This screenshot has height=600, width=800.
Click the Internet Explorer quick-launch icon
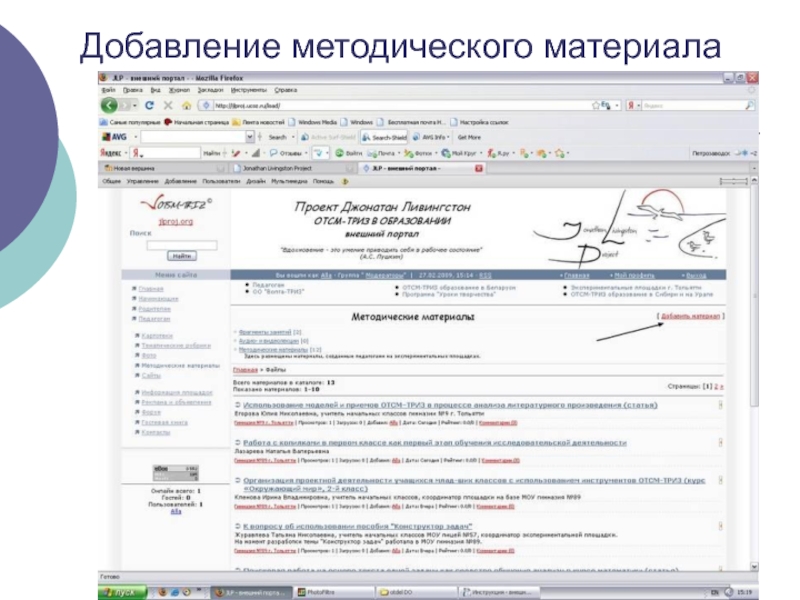coord(175,592)
